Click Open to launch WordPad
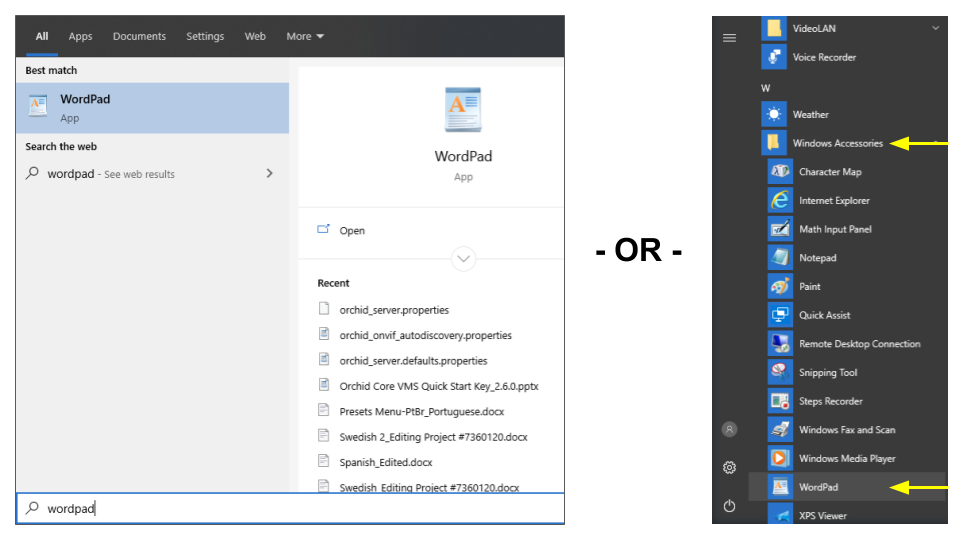960x540 pixels. pos(351,230)
